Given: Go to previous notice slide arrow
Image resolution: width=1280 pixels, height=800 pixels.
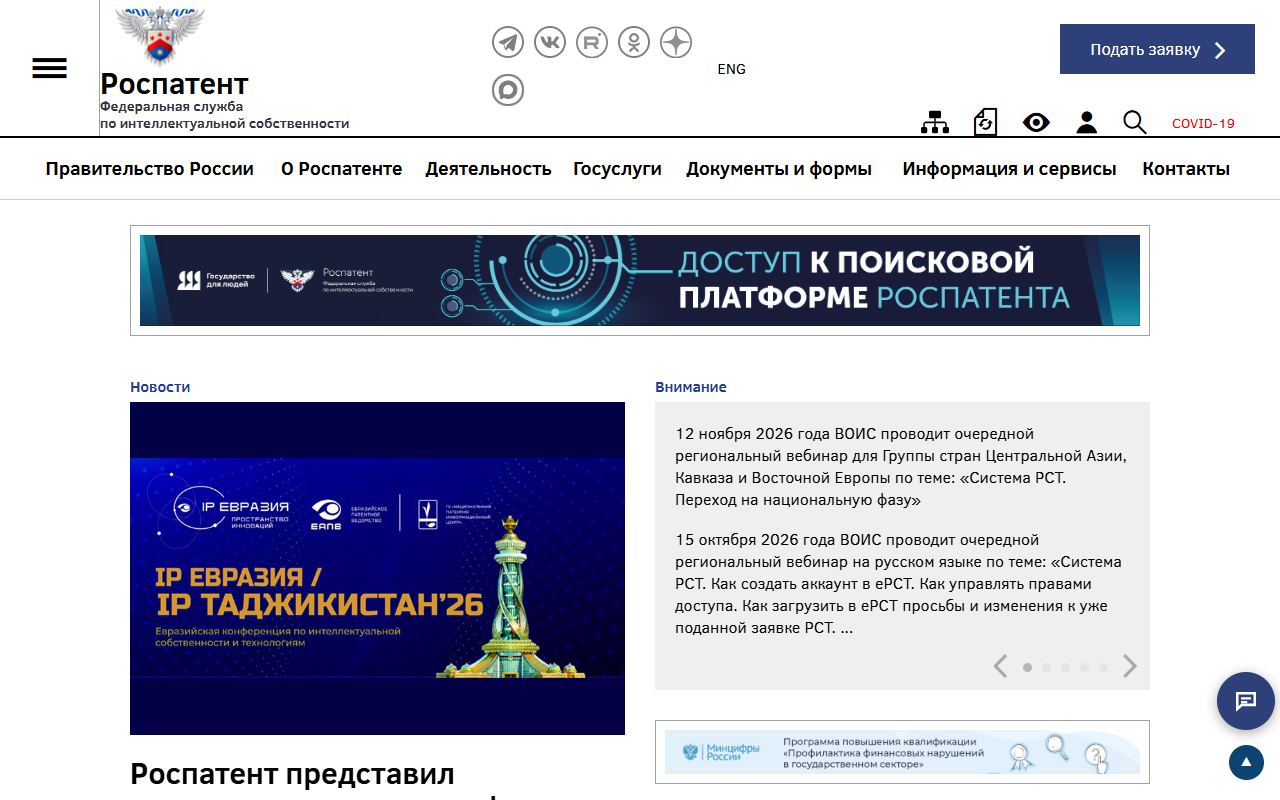Looking at the screenshot, I should coord(1000,666).
